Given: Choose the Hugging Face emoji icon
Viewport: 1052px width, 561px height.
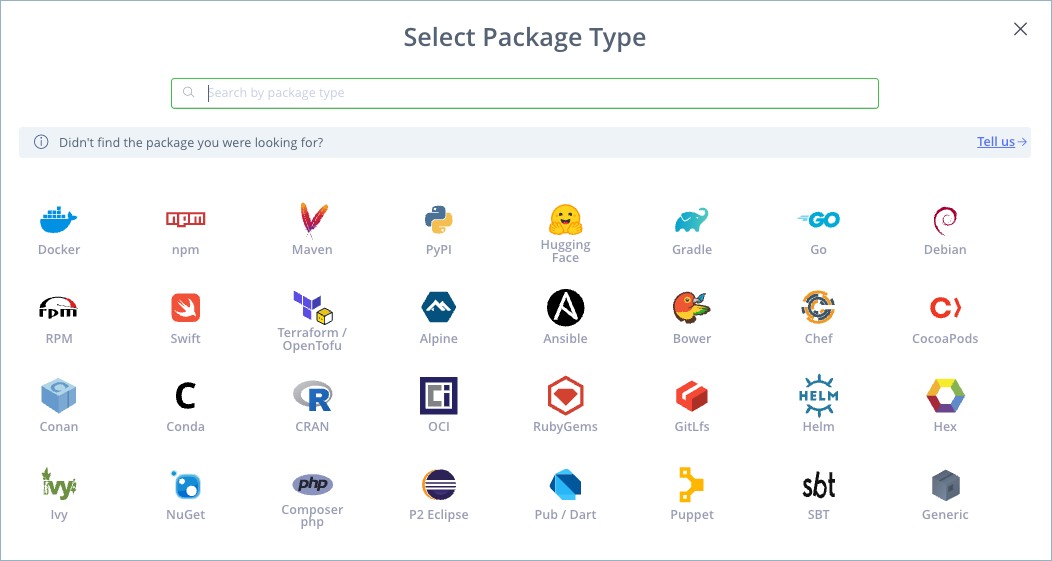Looking at the screenshot, I should 566,219.
